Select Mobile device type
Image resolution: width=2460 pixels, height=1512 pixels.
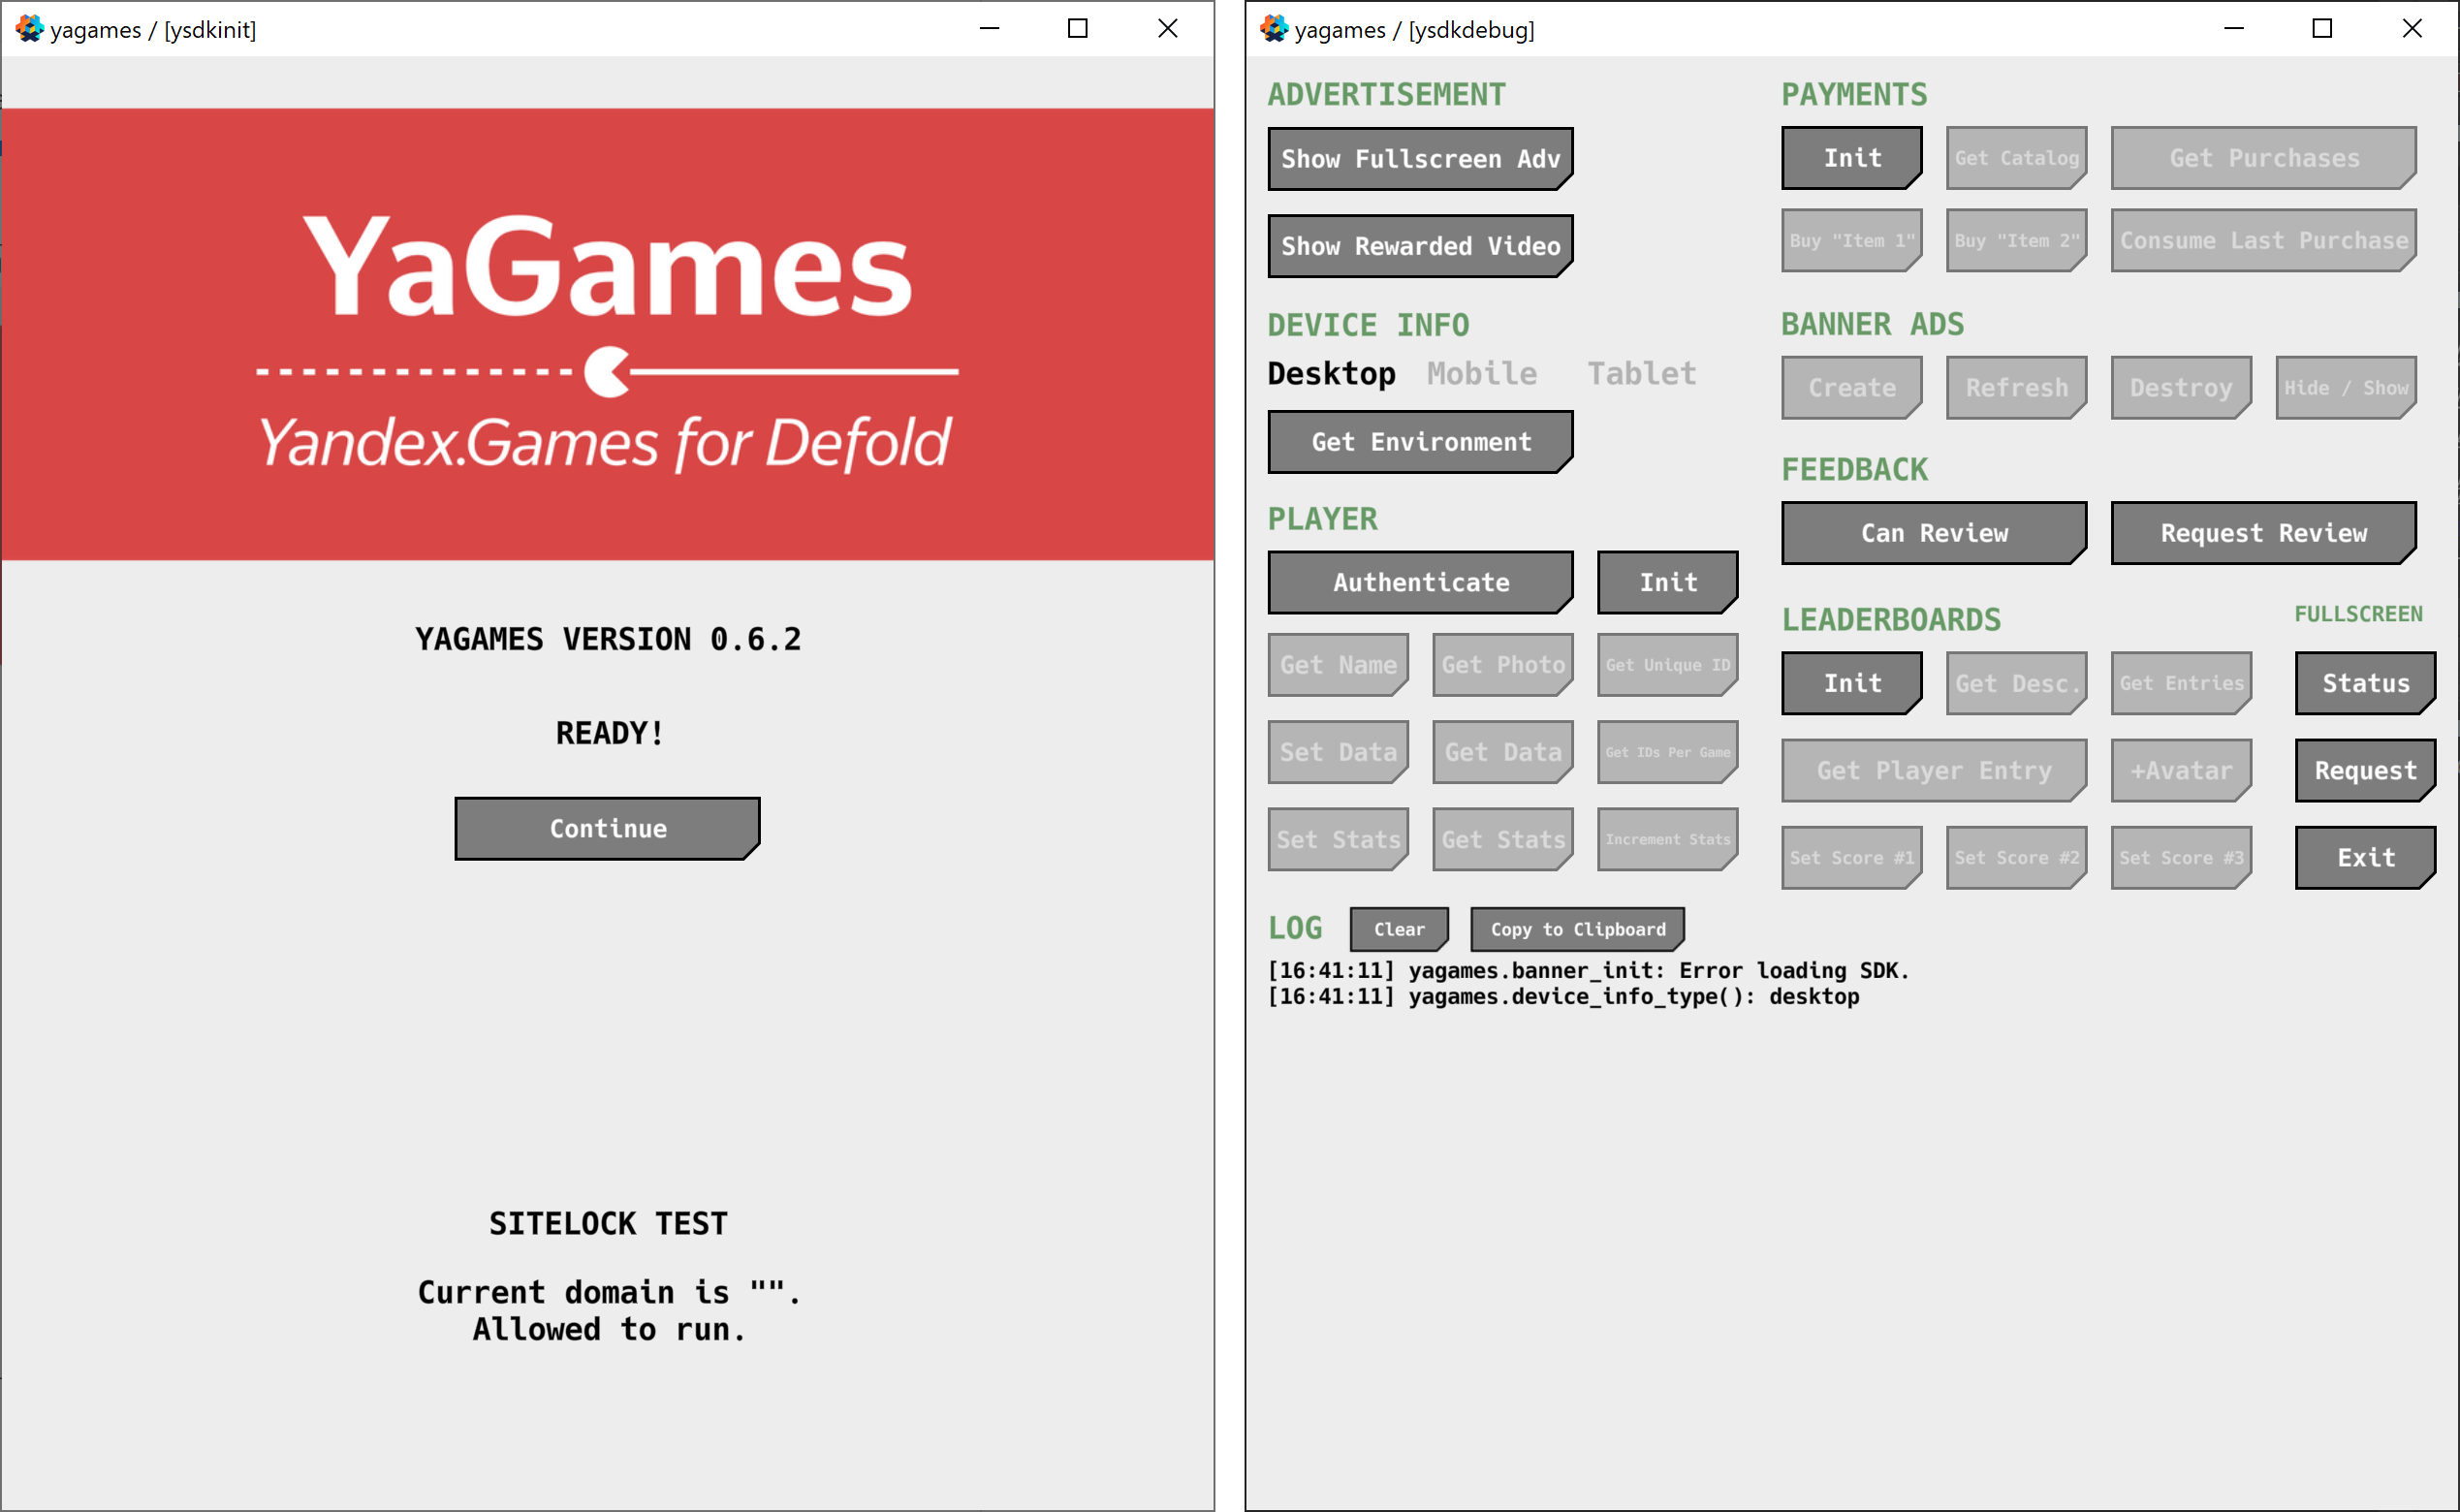pos(1481,374)
